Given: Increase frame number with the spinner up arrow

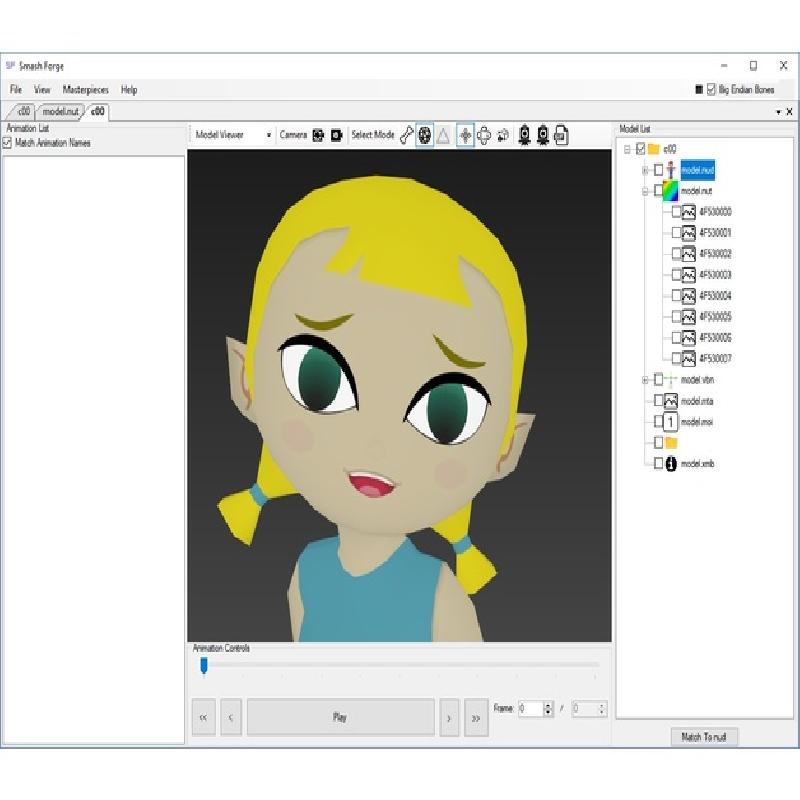Looking at the screenshot, I should [548, 706].
